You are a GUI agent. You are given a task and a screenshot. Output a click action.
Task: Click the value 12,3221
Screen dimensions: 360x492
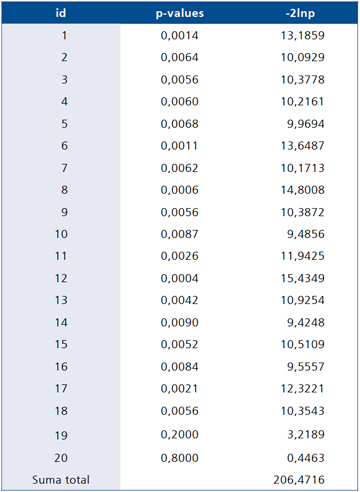click(x=302, y=389)
